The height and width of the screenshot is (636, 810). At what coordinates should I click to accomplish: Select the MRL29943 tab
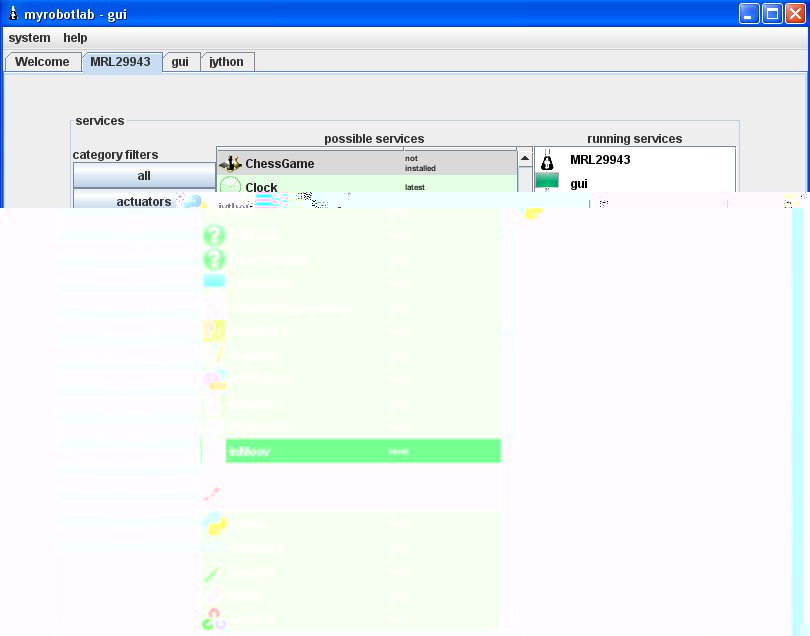point(120,62)
